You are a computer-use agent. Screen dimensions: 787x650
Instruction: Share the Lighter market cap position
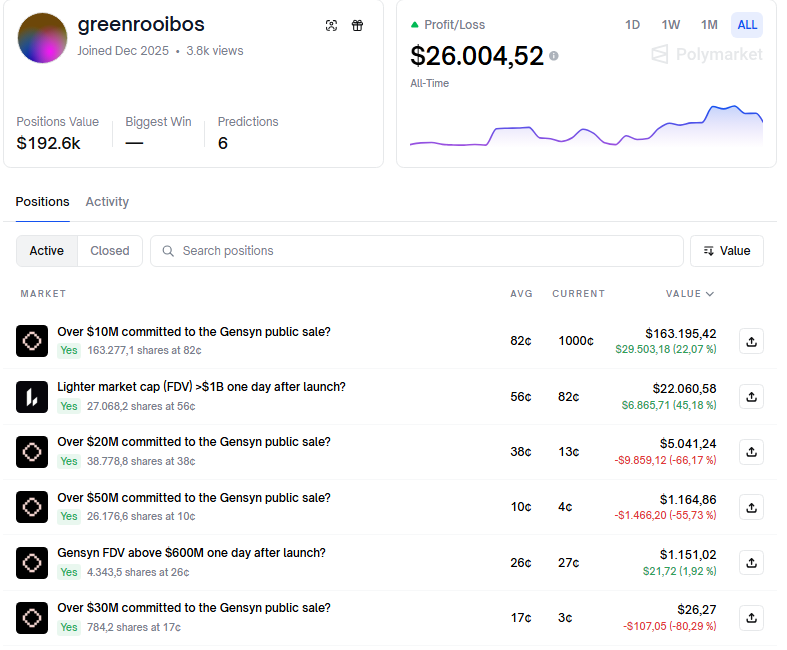[751, 397]
